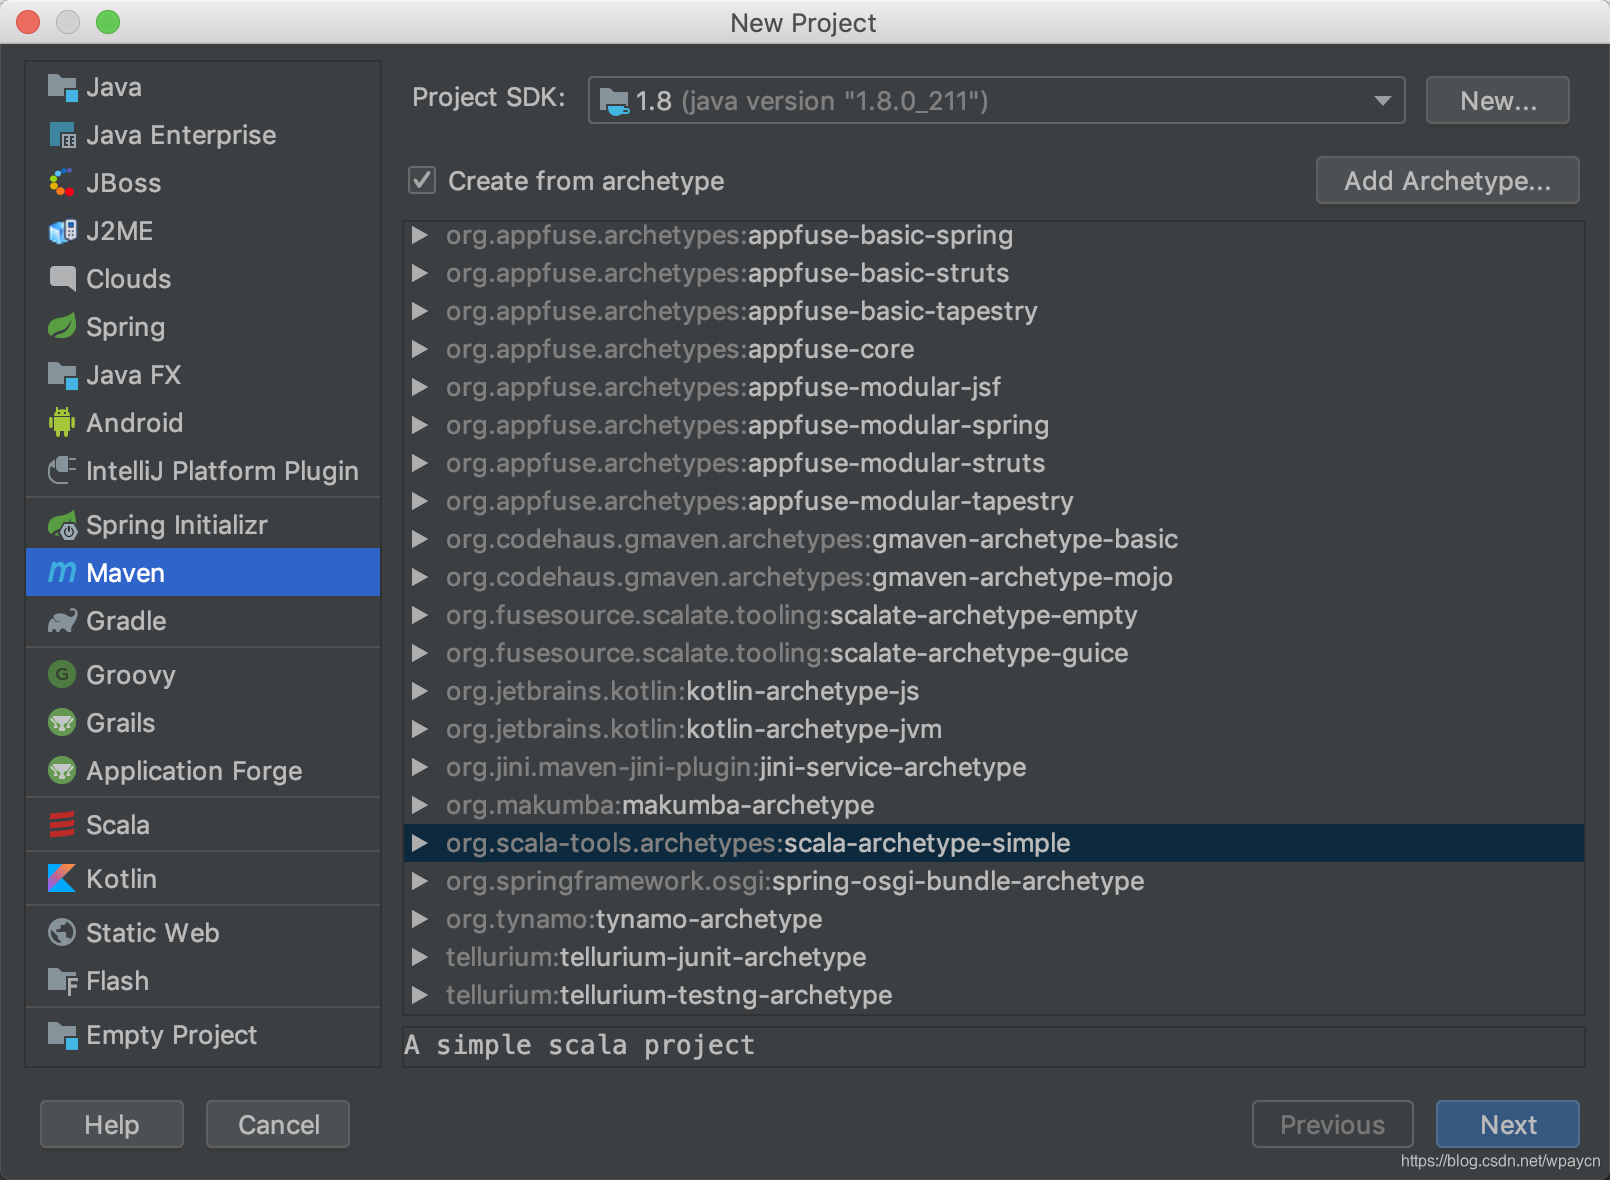Select the Java folder icon in sidebar
Viewport: 1610px width, 1180px height.
coord(62,87)
